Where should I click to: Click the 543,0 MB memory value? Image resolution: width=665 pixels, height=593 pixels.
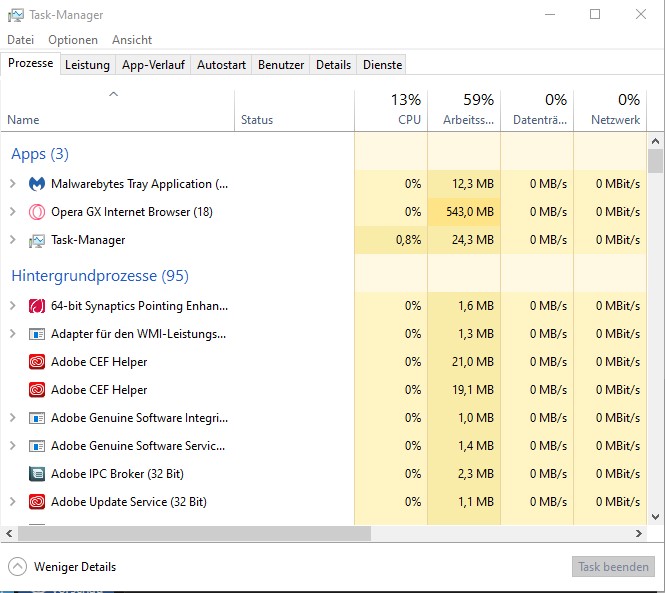tap(470, 212)
